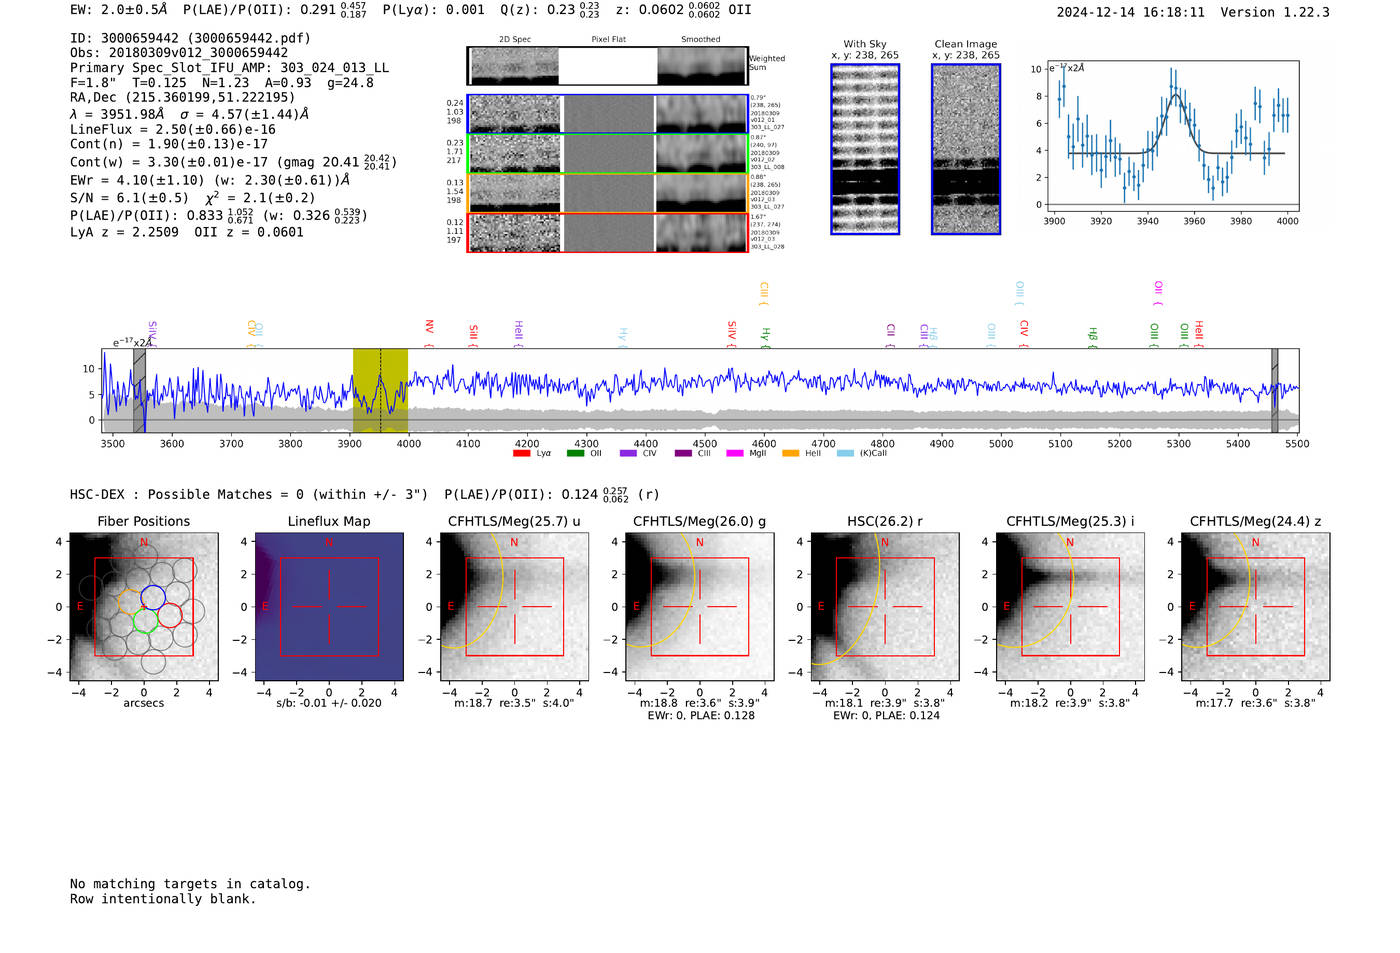Open the Lineflux Map panel
The height and width of the screenshot is (953, 1400).
tap(329, 607)
